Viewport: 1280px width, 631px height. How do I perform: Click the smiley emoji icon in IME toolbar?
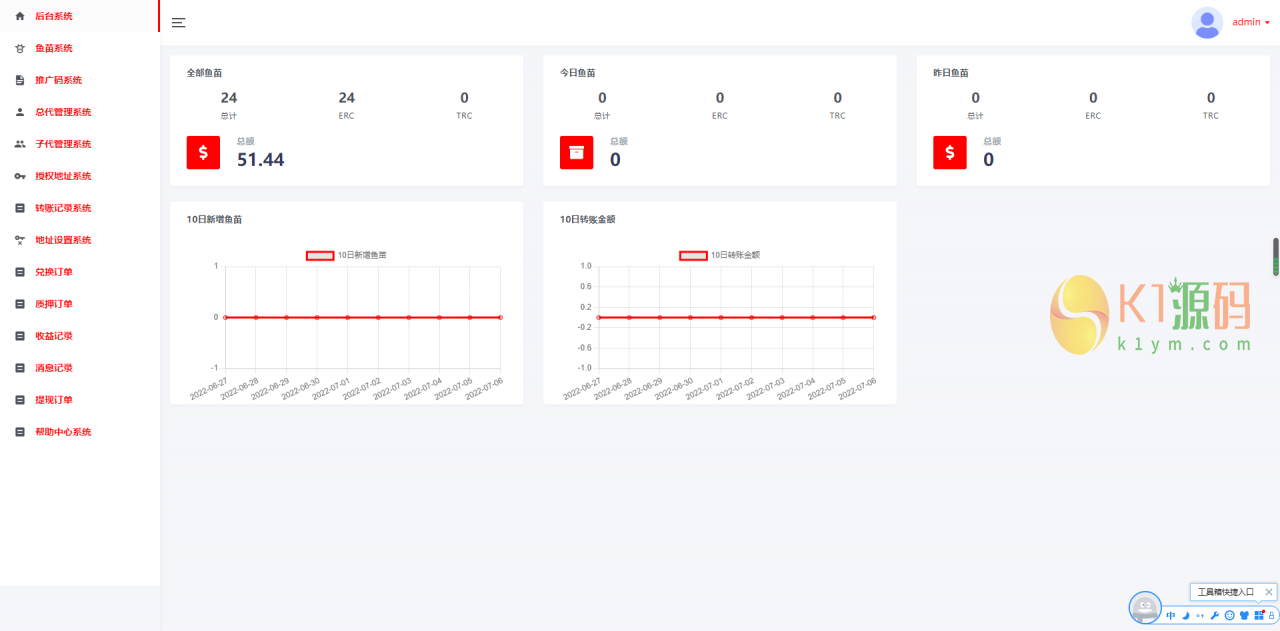(1230, 615)
